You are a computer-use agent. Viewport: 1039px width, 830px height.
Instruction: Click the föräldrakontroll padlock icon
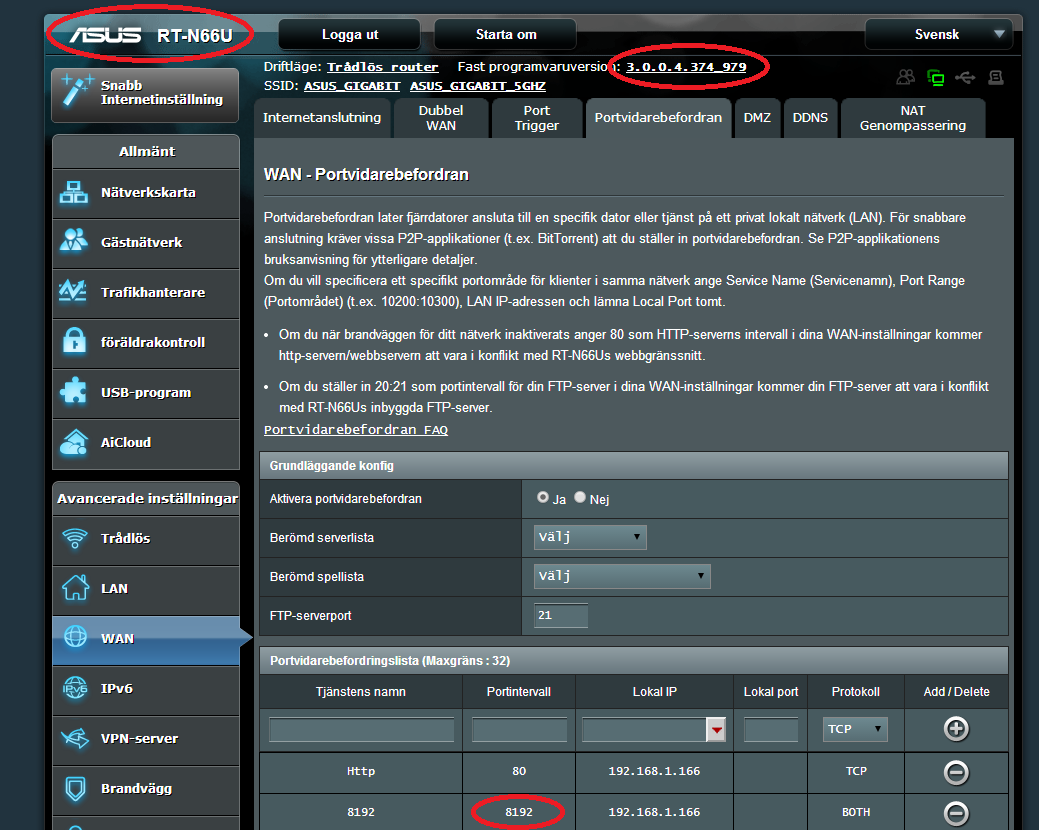tap(74, 341)
